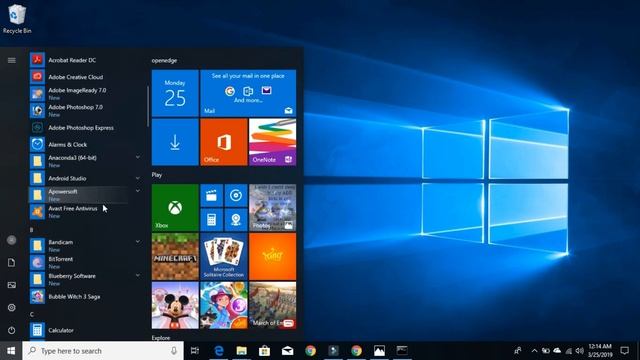The width and height of the screenshot is (640, 360).
Task: Click the Power button in Start sidebar
Action: click(x=11, y=330)
